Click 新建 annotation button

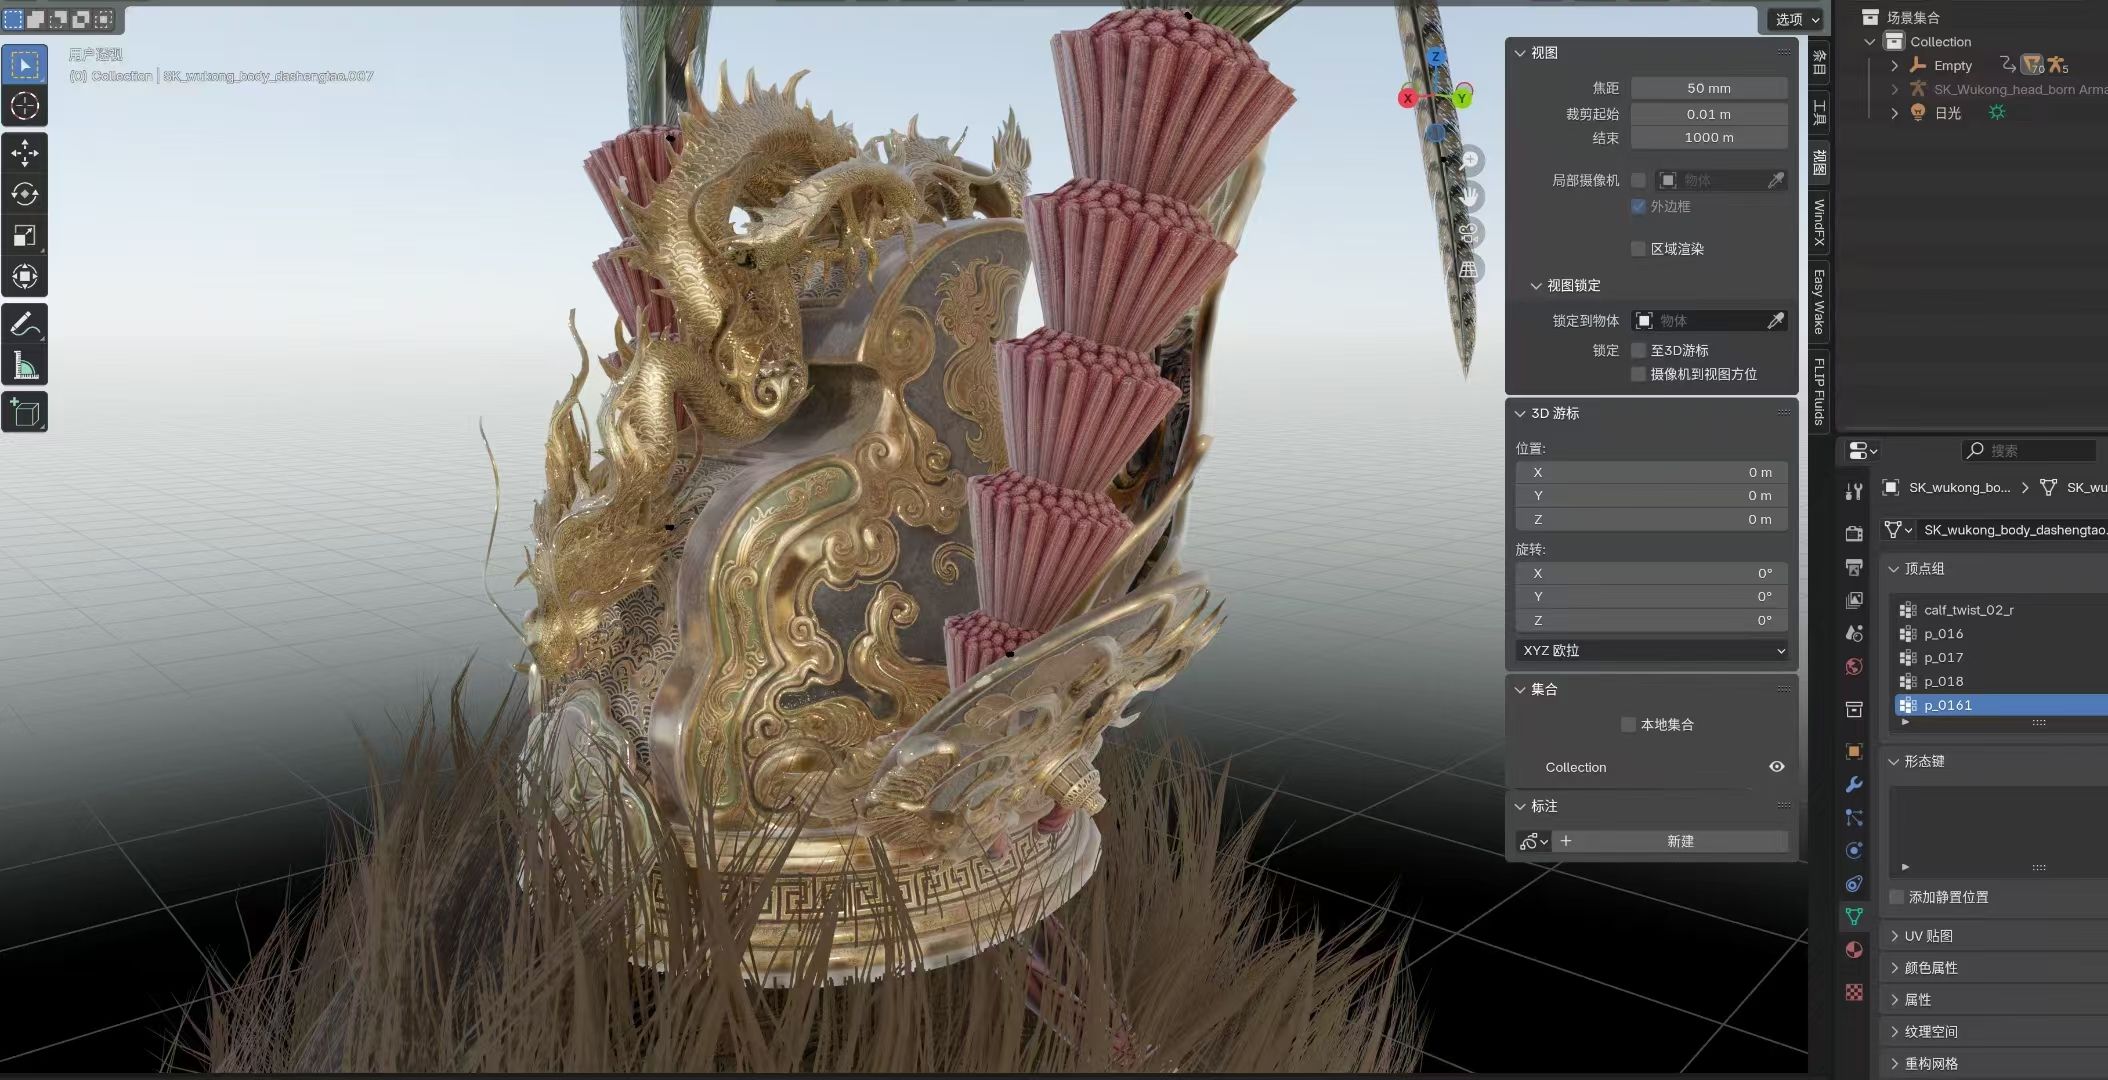coord(1680,841)
